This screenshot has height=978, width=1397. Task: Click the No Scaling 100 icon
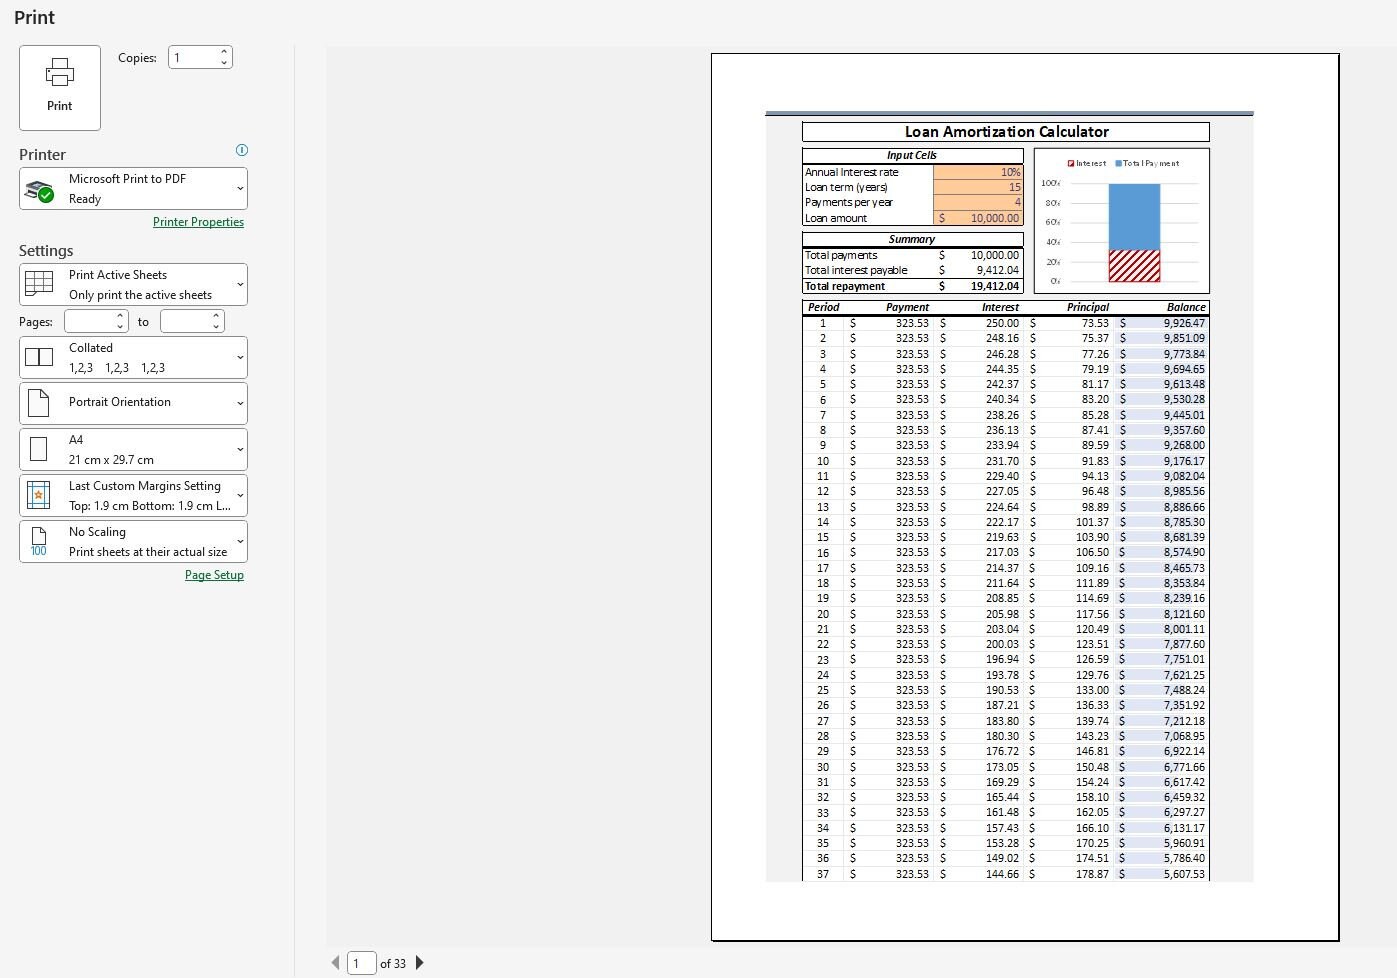38,541
